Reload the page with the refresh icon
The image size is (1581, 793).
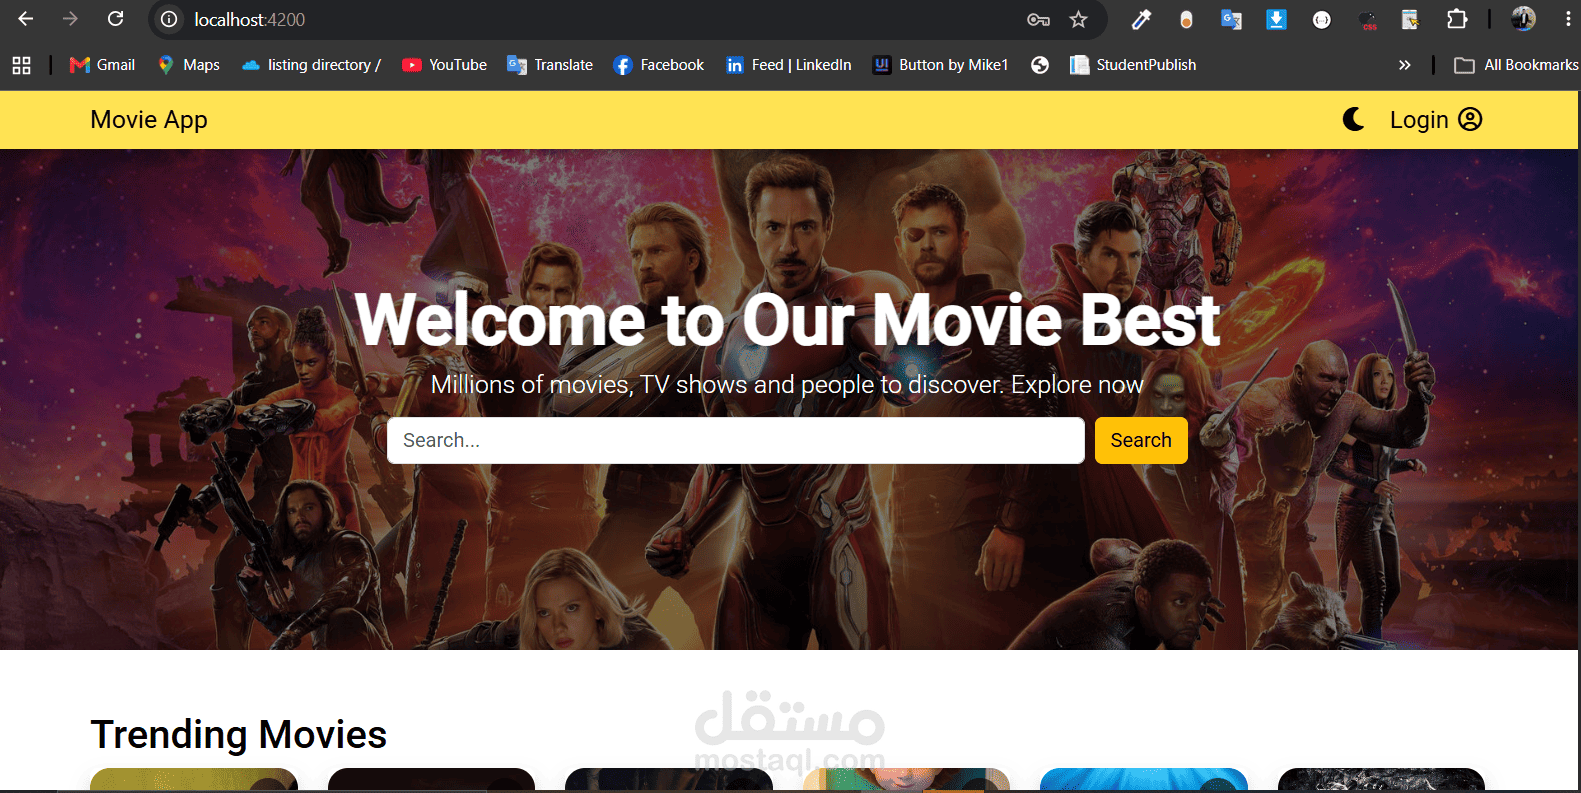coord(116,19)
